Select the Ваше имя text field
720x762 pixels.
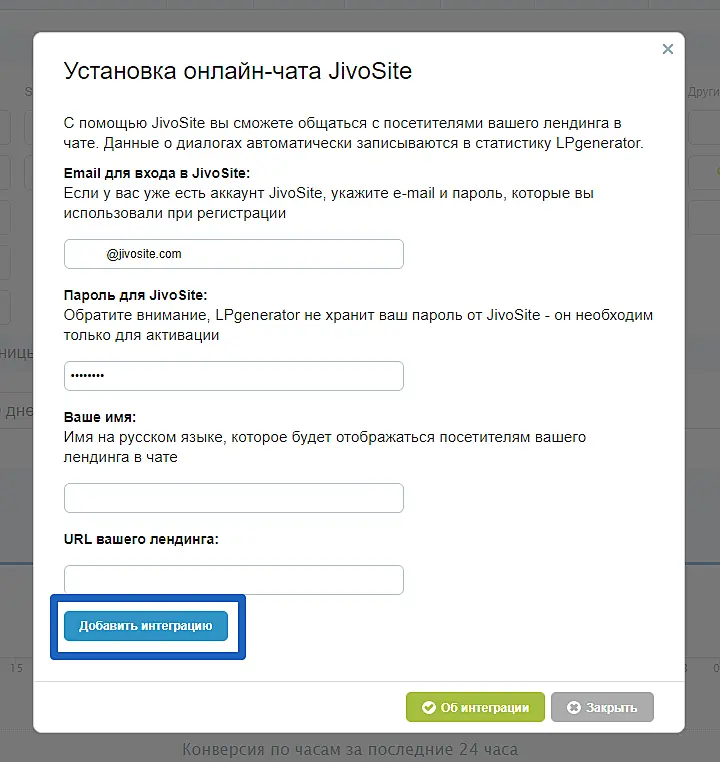click(x=234, y=498)
